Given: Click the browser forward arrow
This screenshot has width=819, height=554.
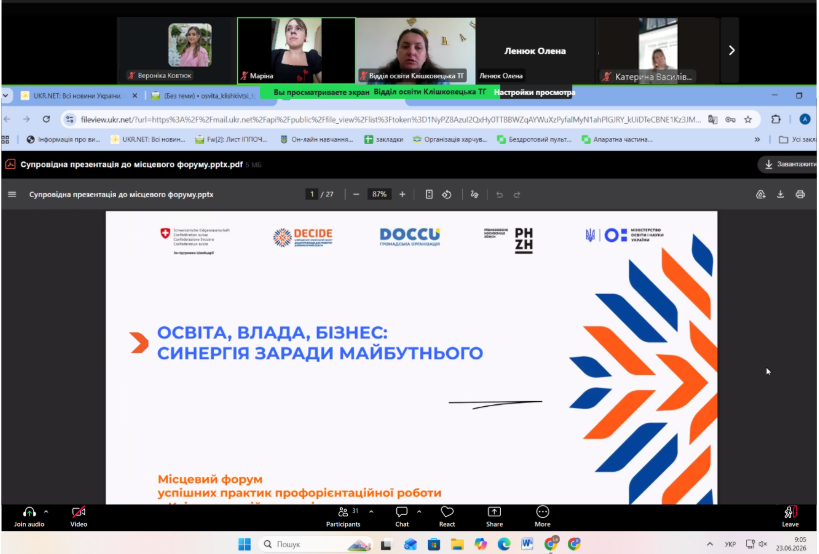Looking at the screenshot, I should 26,120.
